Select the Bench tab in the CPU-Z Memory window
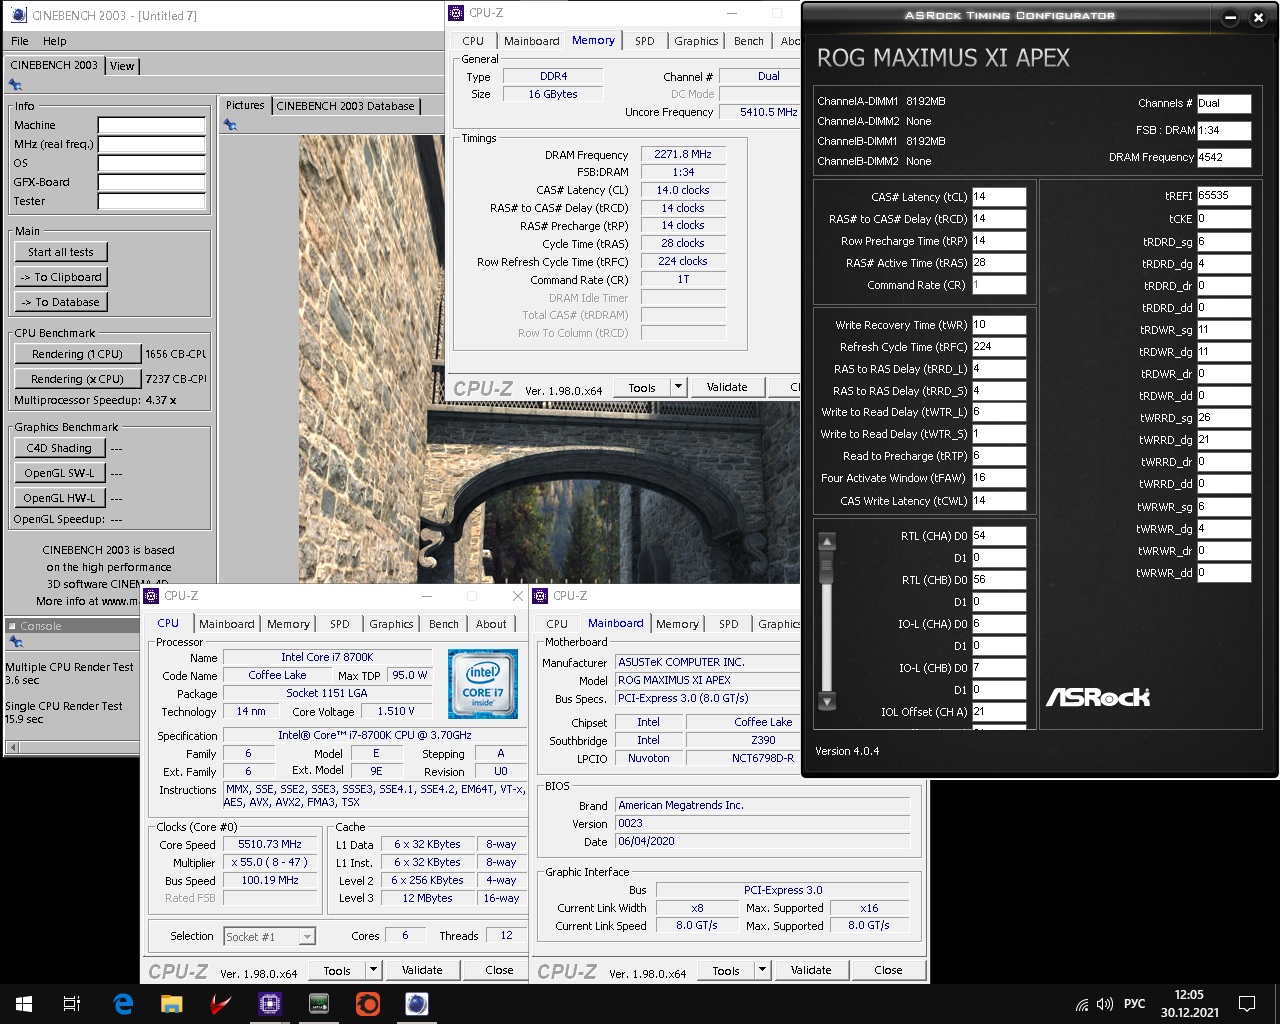Screen dimensions: 1280x1024 click(x=749, y=41)
